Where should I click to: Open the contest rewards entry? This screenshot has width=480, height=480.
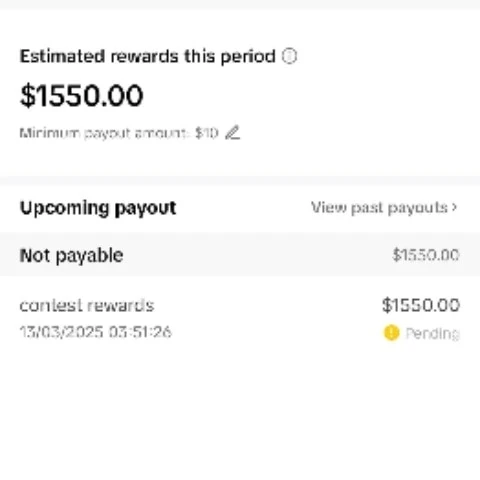(x=240, y=318)
